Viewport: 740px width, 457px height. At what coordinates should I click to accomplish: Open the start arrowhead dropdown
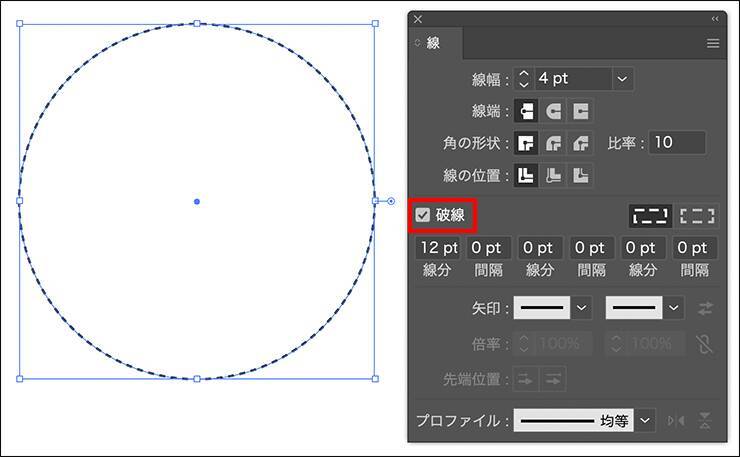pyautogui.click(x=582, y=308)
